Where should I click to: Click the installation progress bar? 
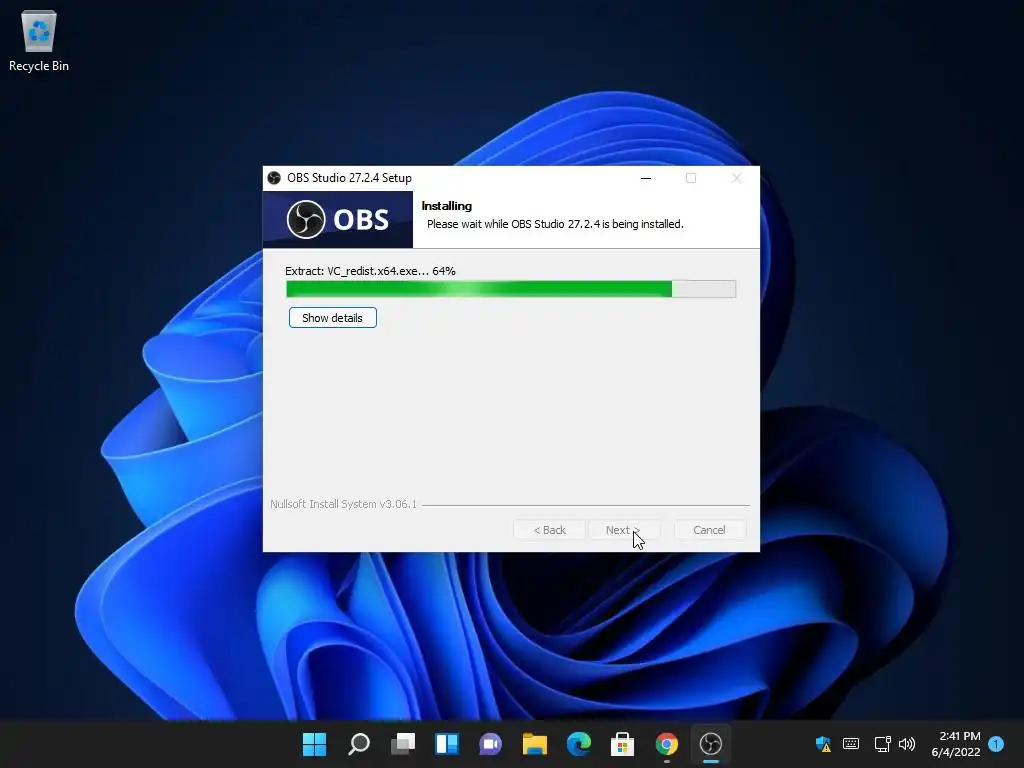coord(511,289)
